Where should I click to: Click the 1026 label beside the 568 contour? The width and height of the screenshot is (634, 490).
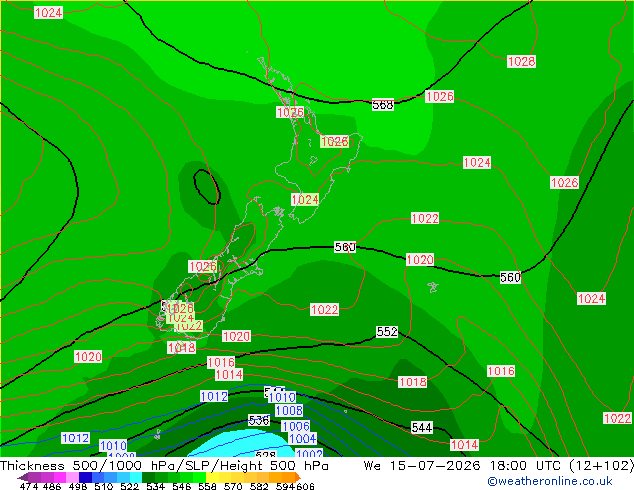tap(440, 97)
